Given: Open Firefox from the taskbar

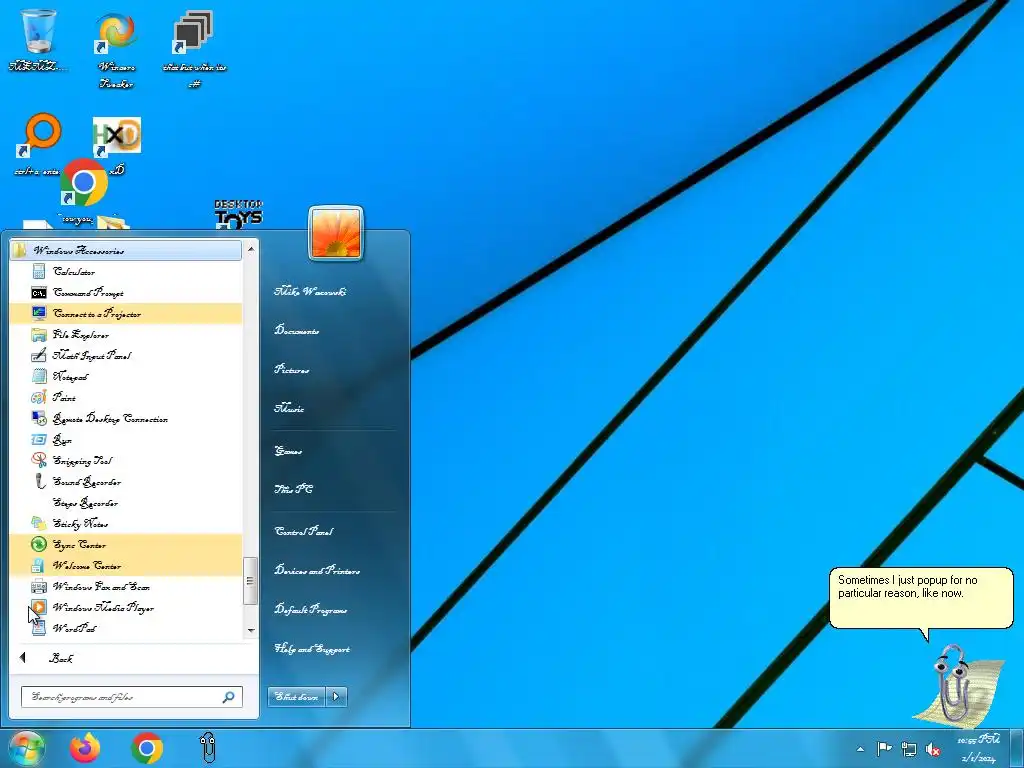Looking at the screenshot, I should (x=85, y=748).
